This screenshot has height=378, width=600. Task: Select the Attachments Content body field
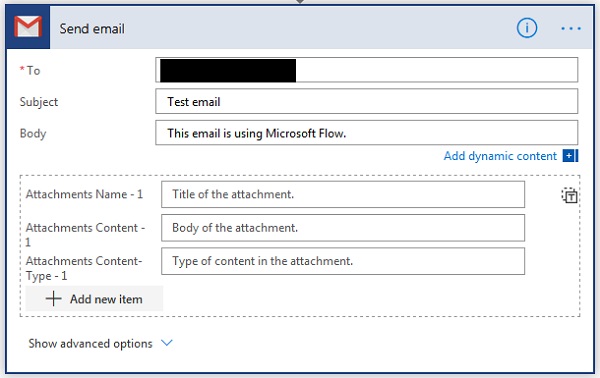pos(343,228)
